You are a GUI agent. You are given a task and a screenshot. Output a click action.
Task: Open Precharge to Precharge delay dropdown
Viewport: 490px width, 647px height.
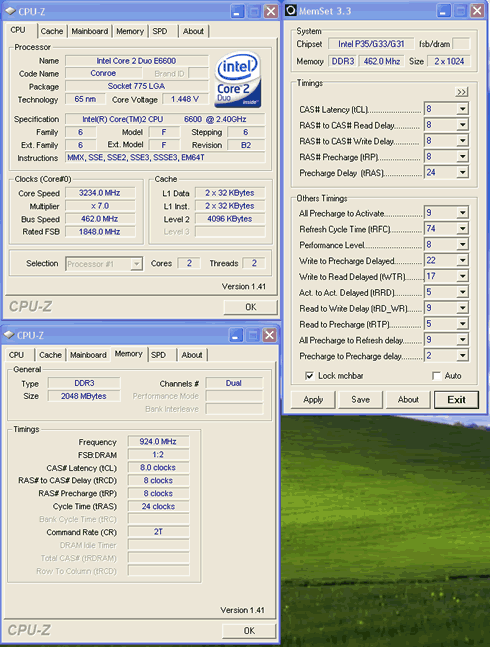tap(462, 356)
